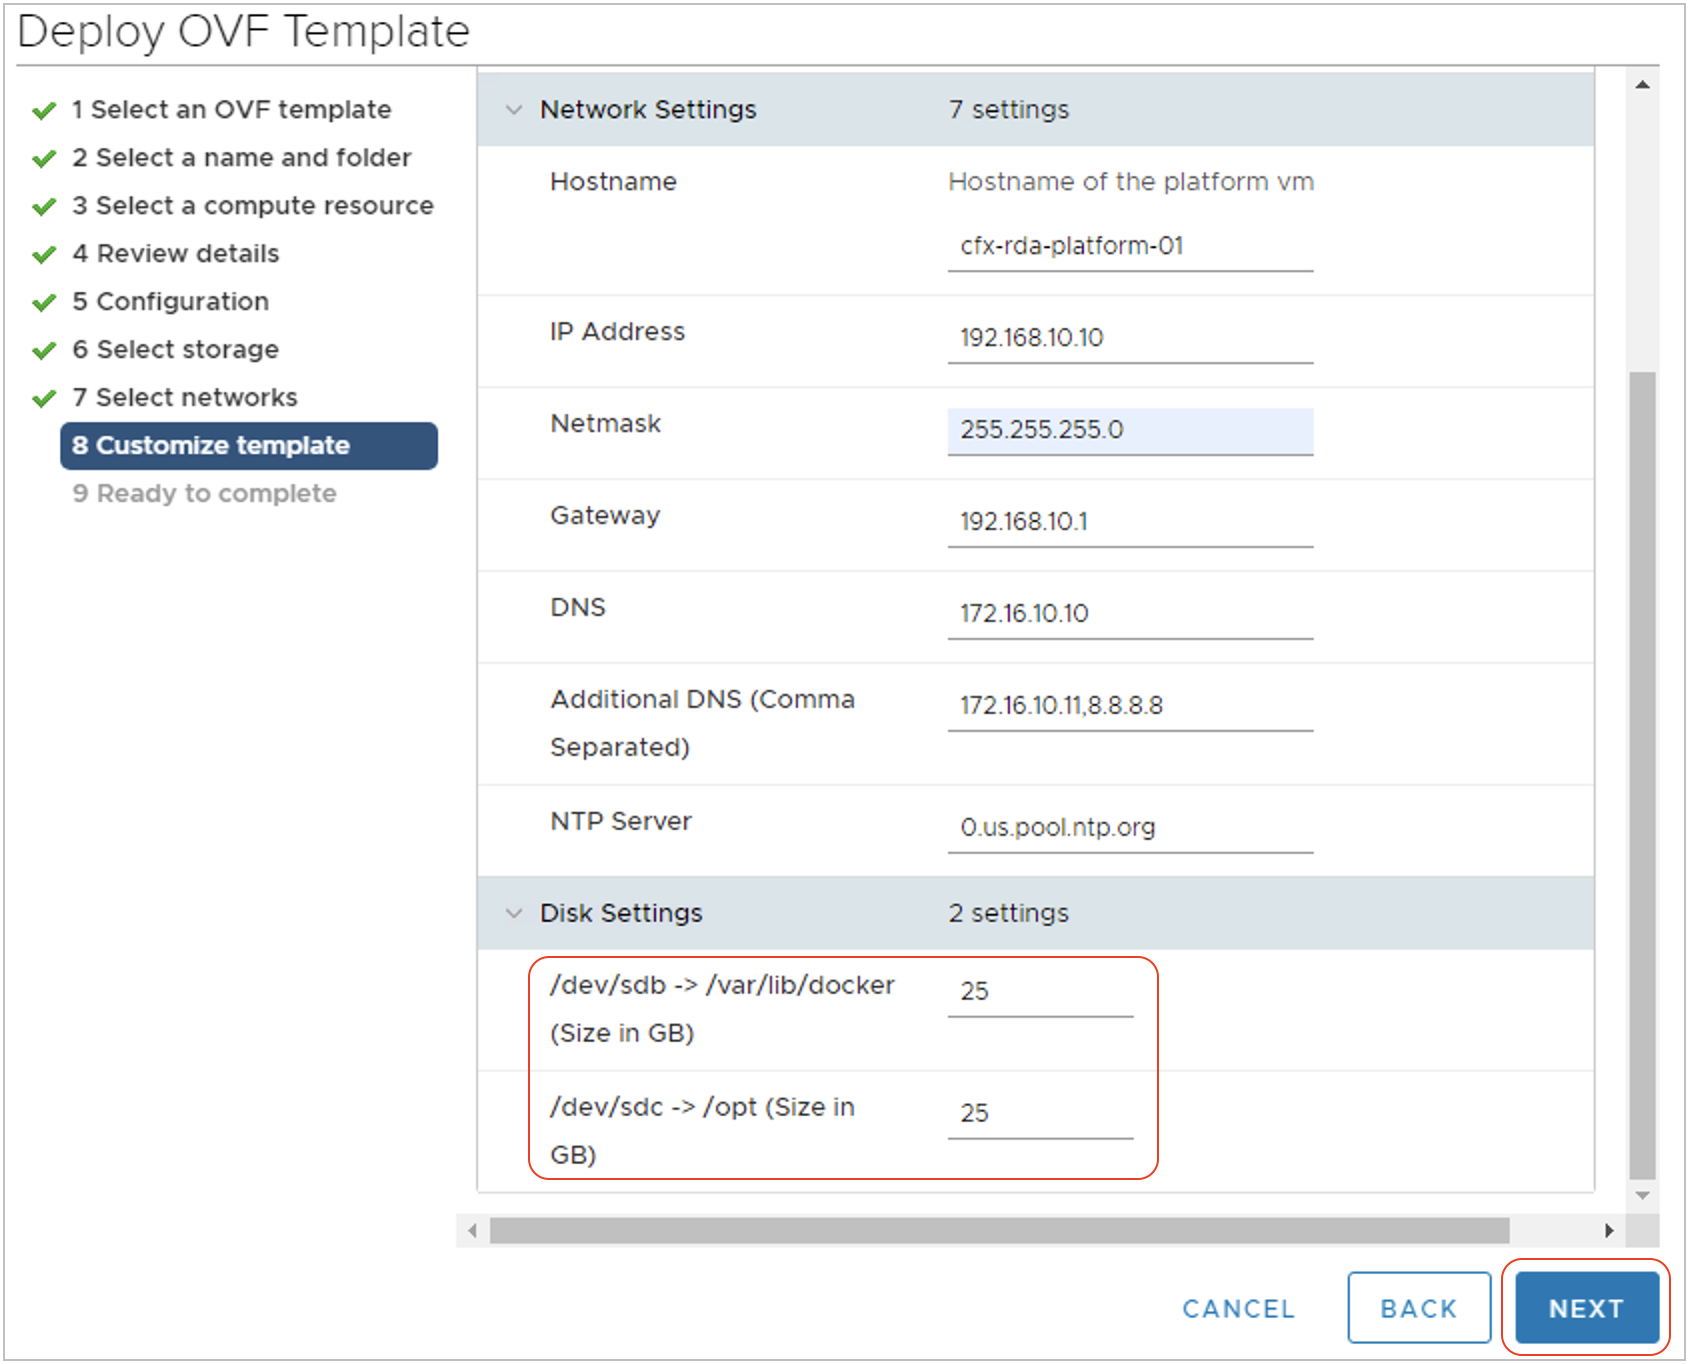
Task: Click the checkmark beside Select a compute resource
Action: coord(44,206)
